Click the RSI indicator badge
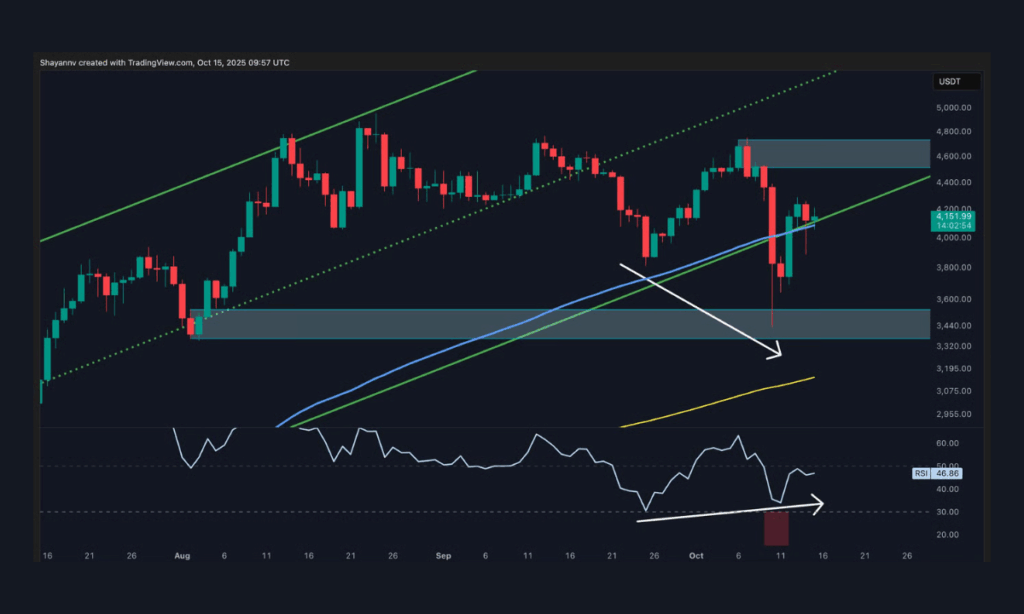The image size is (1024, 614). click(922, 473)
